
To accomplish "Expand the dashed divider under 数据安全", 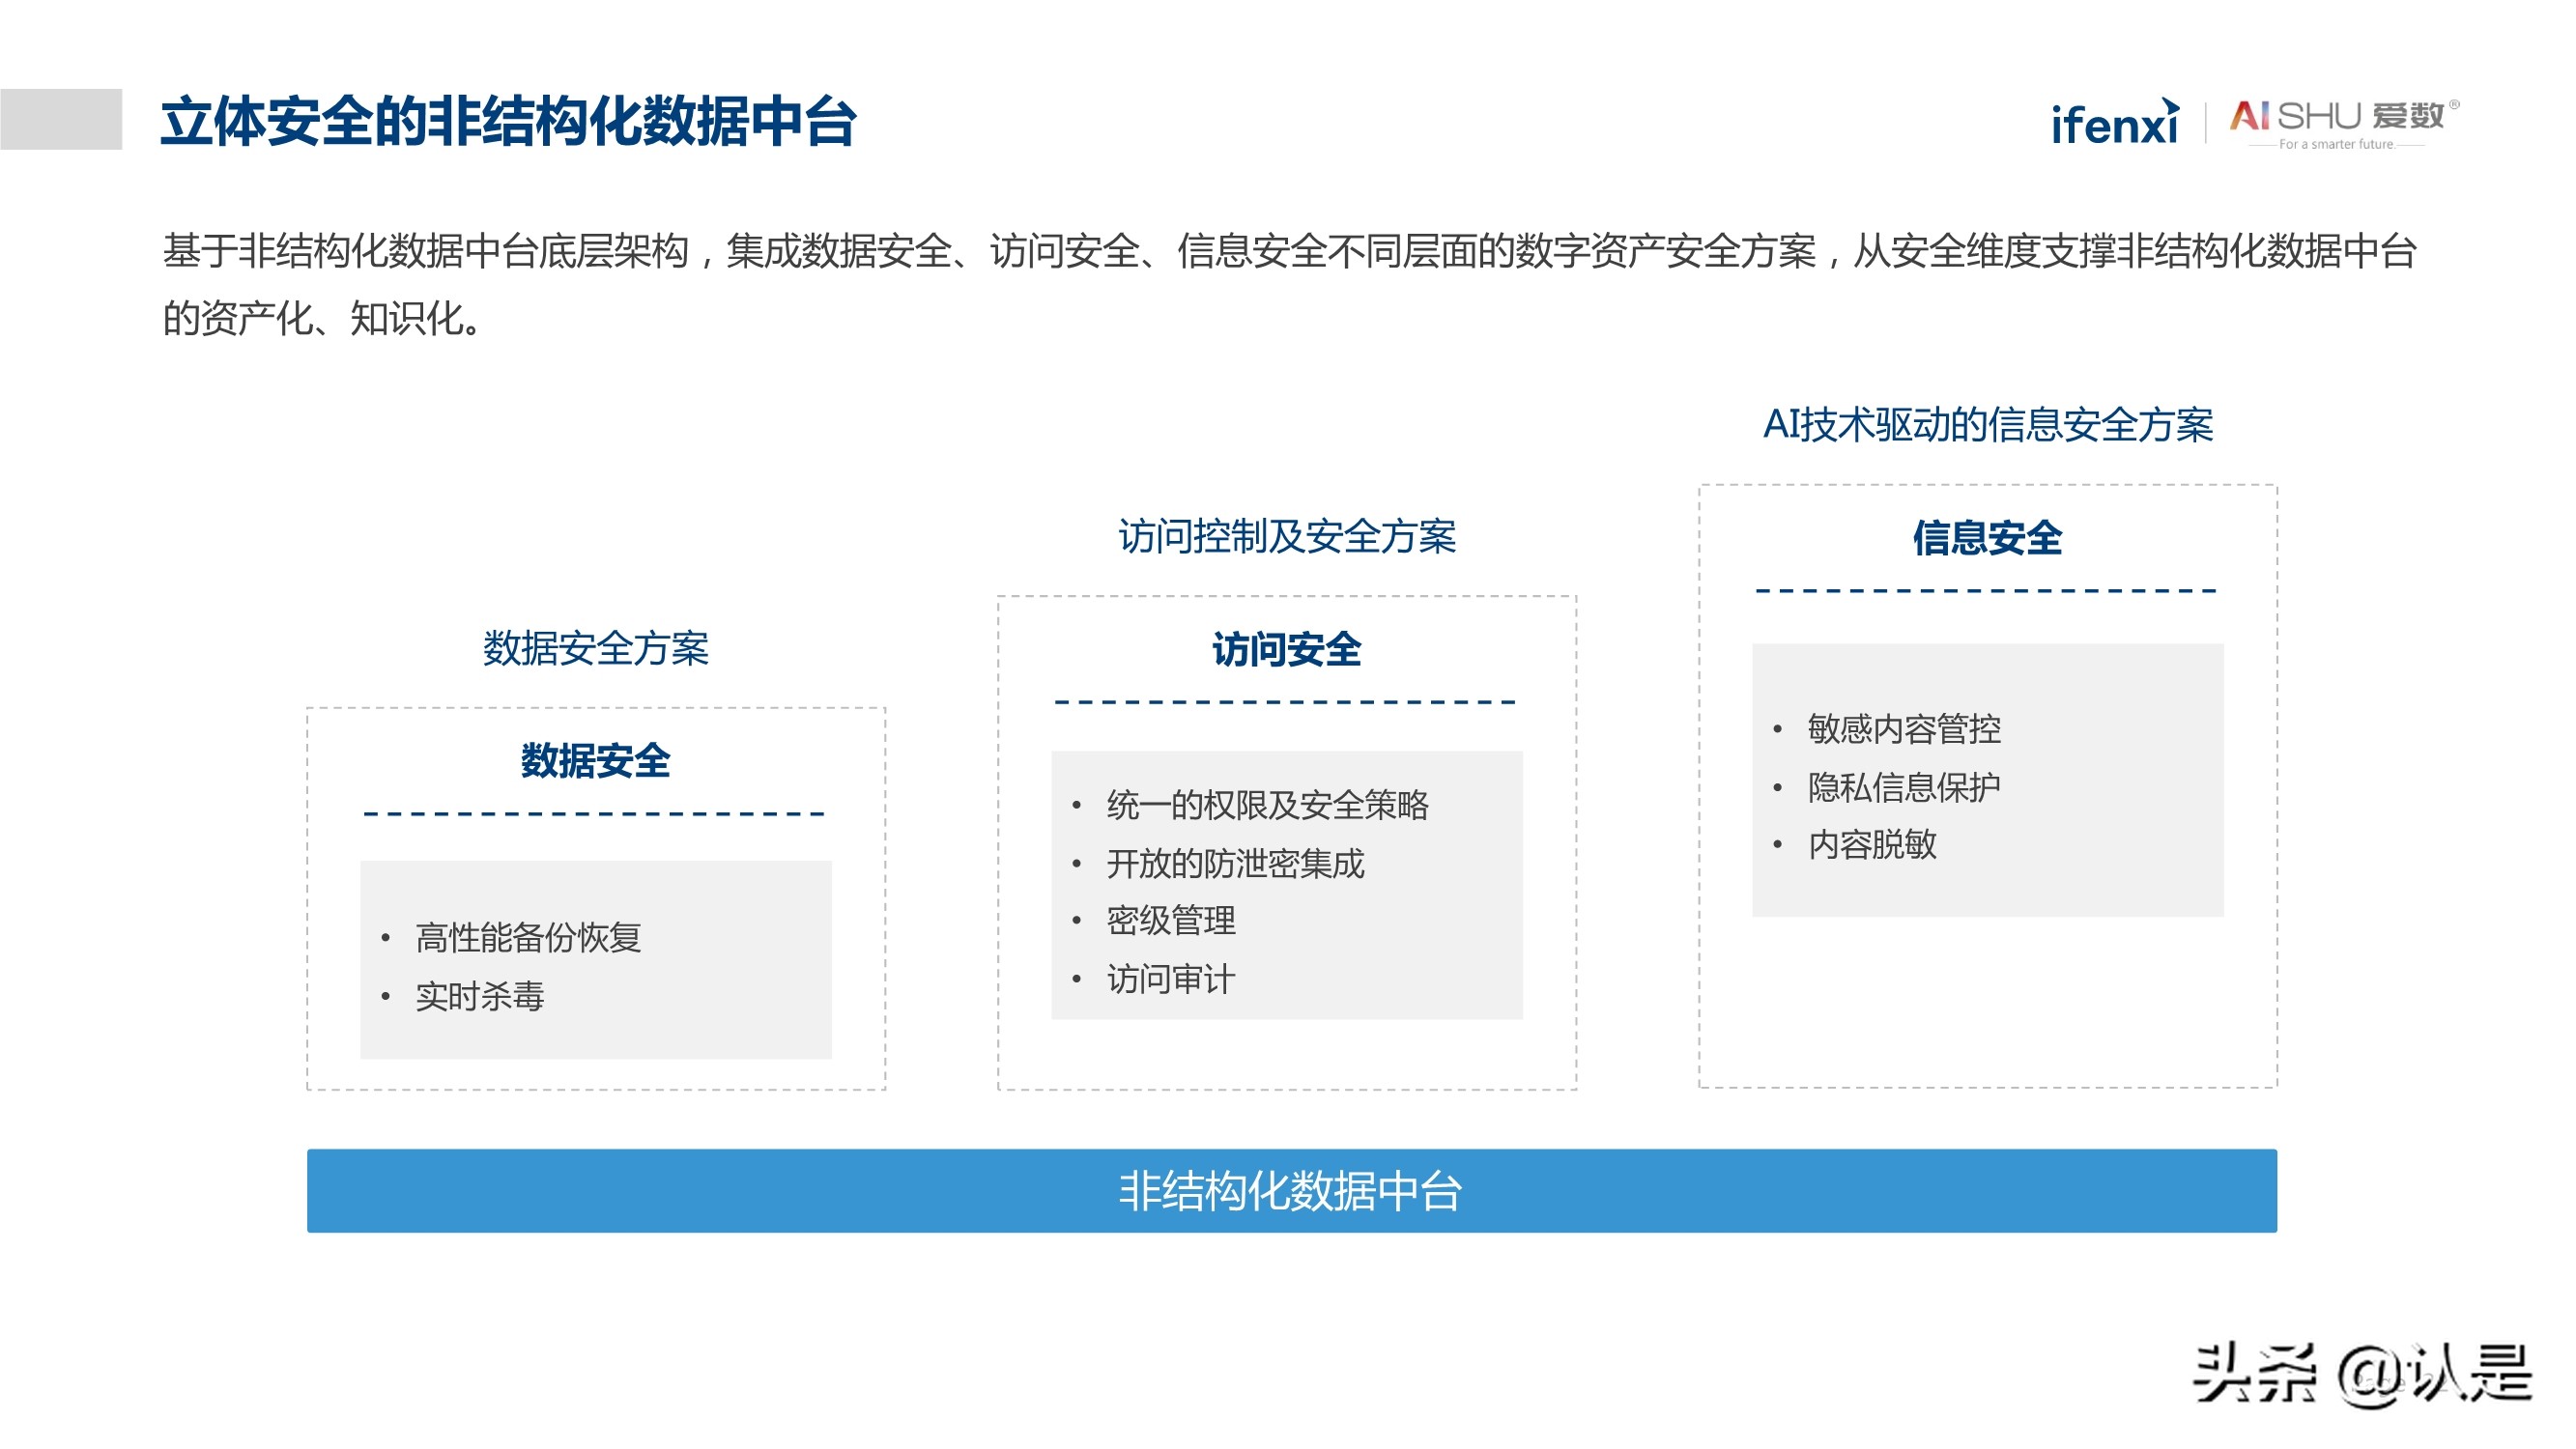I will click(594, 816).
